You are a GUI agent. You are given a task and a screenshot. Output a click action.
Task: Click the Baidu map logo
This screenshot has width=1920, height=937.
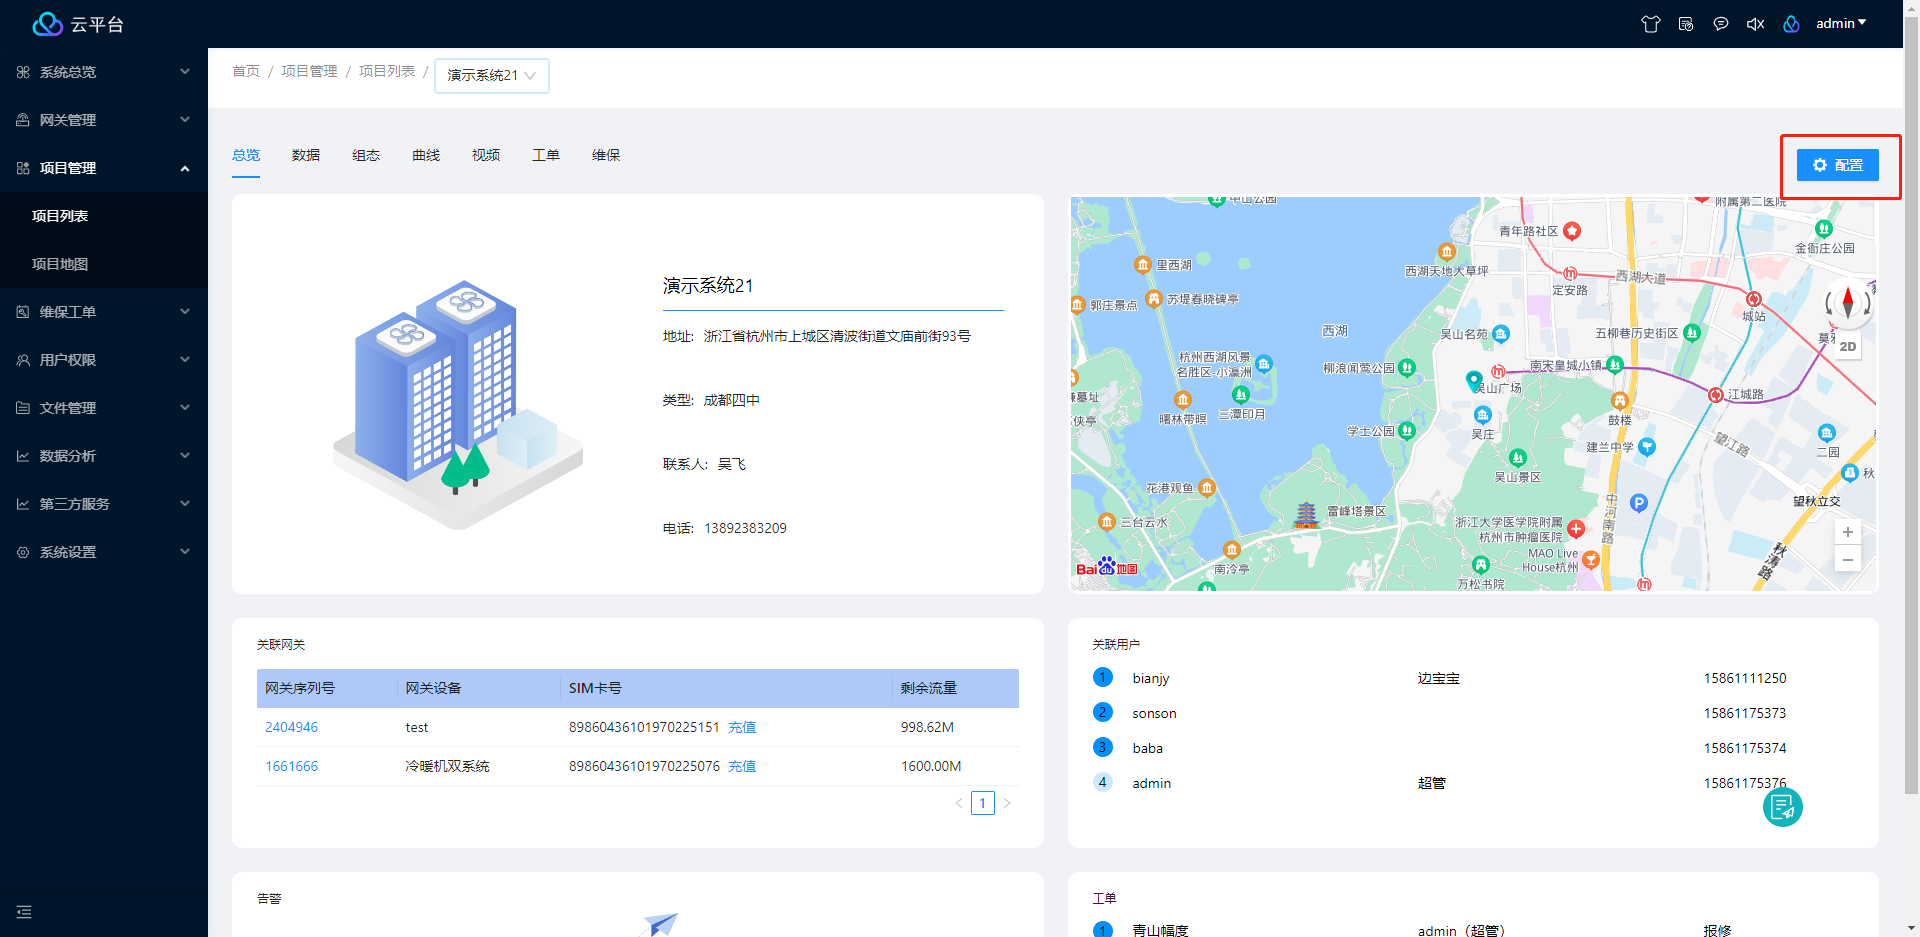click(x=1107, y=567)
